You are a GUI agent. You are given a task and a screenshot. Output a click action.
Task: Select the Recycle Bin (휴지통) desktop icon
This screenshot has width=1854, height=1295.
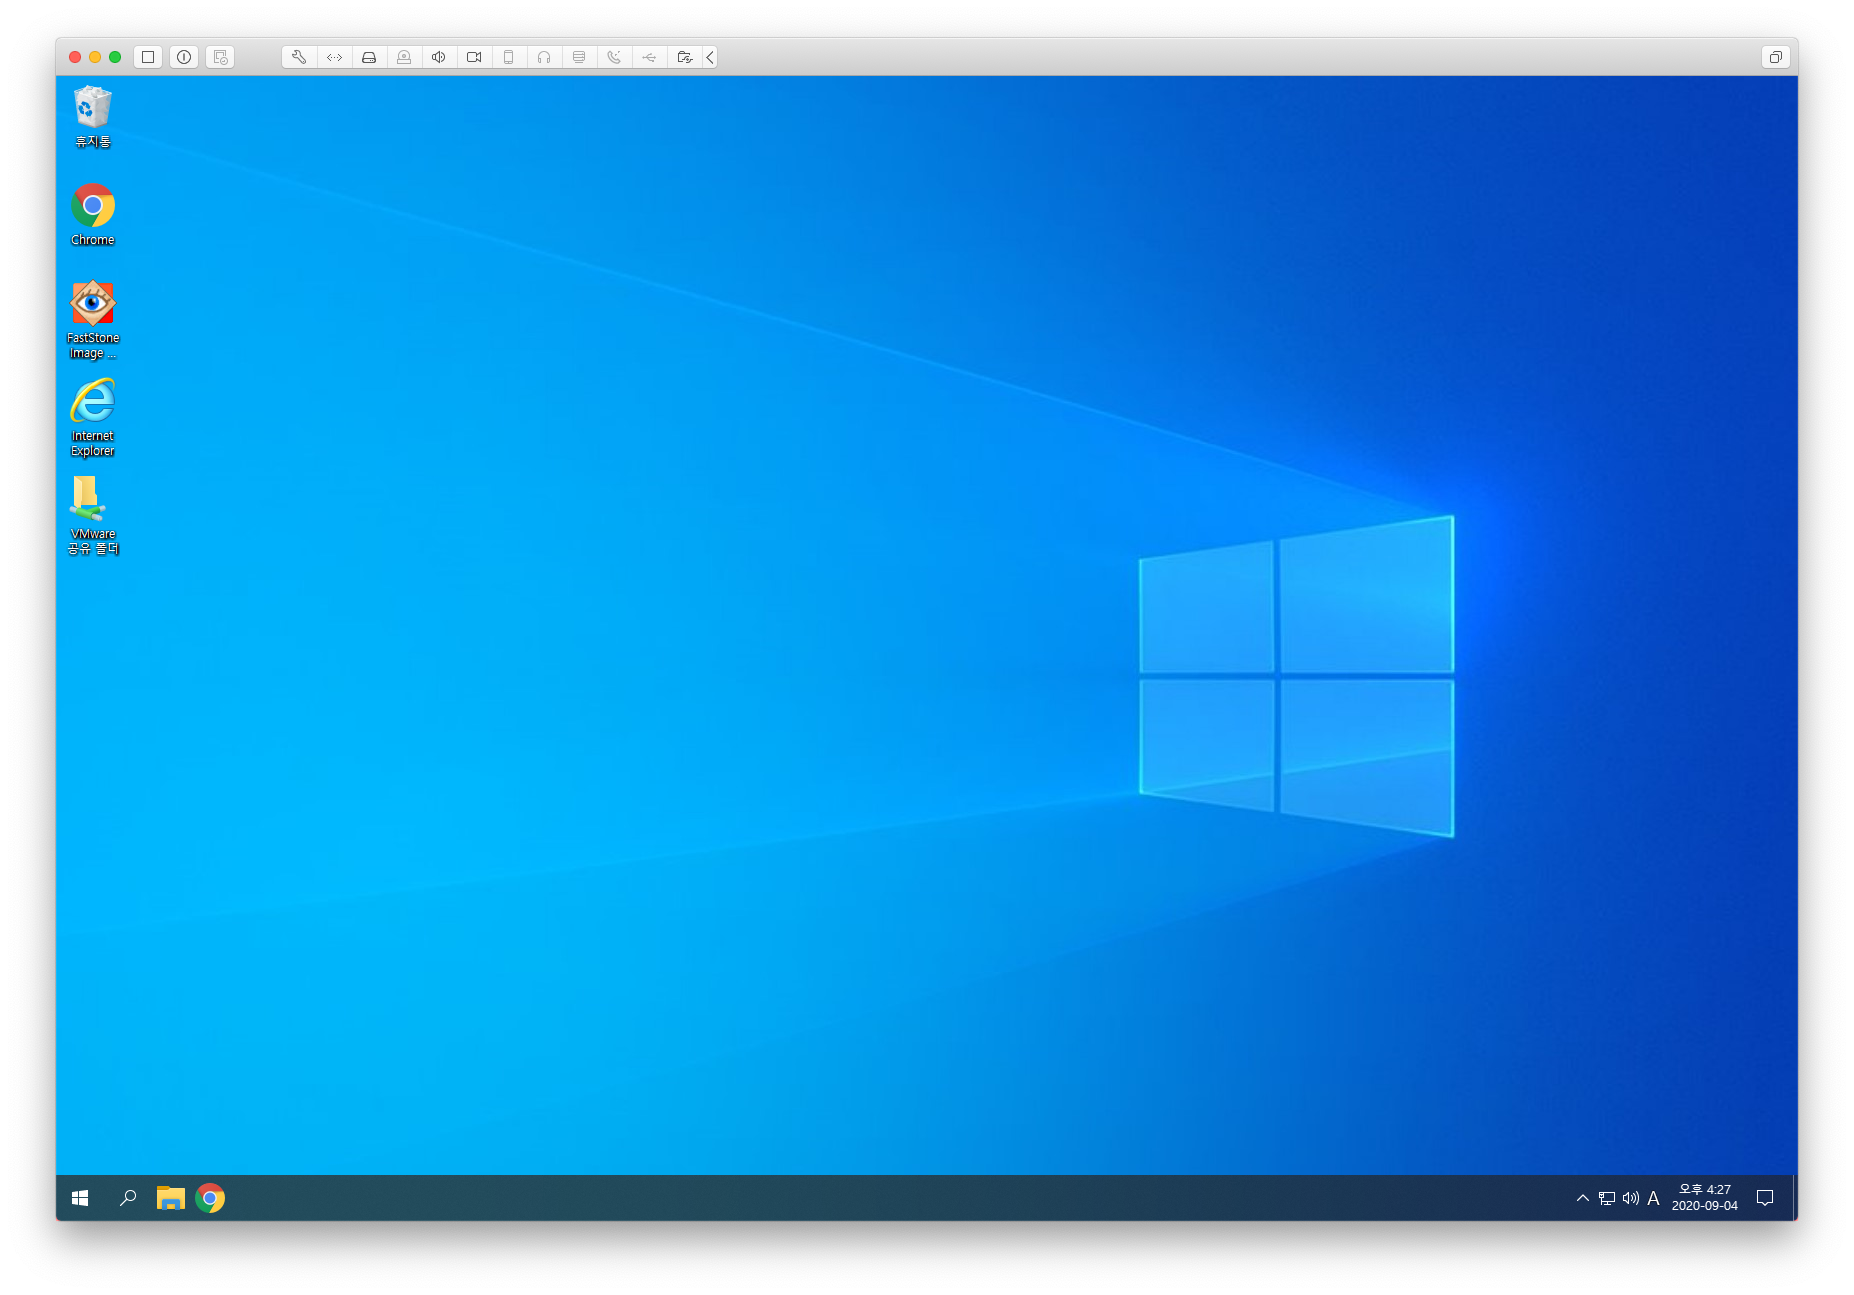[x=93, y=117]
